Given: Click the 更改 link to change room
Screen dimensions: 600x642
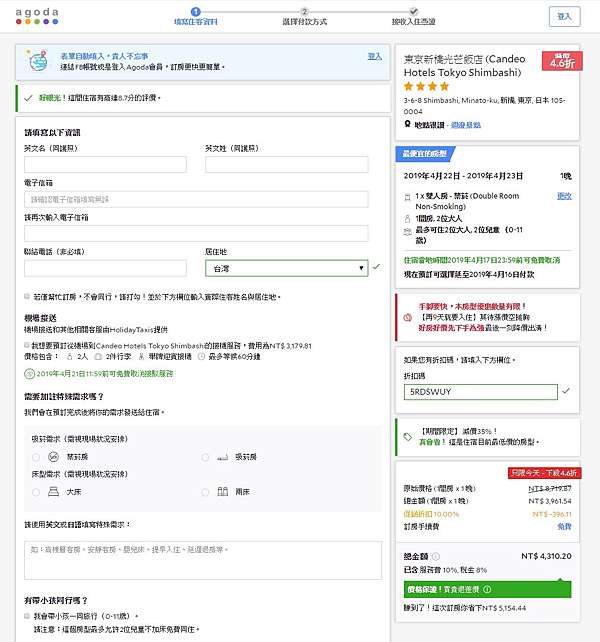Looking at the screenshot, I should (x=564, y=196).
